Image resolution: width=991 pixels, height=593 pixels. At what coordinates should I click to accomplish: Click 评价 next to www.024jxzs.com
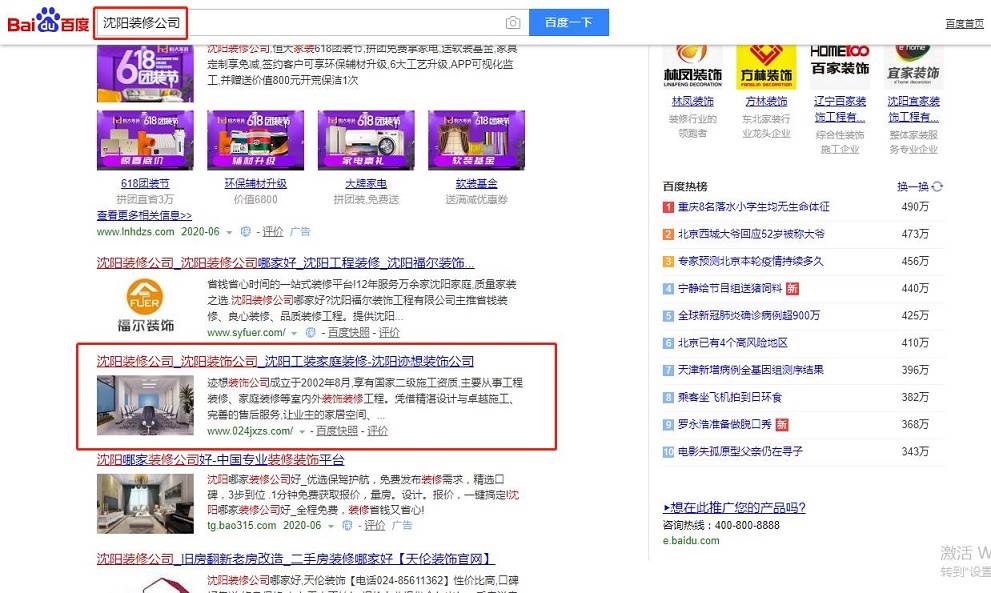click(x=377, y=431)
